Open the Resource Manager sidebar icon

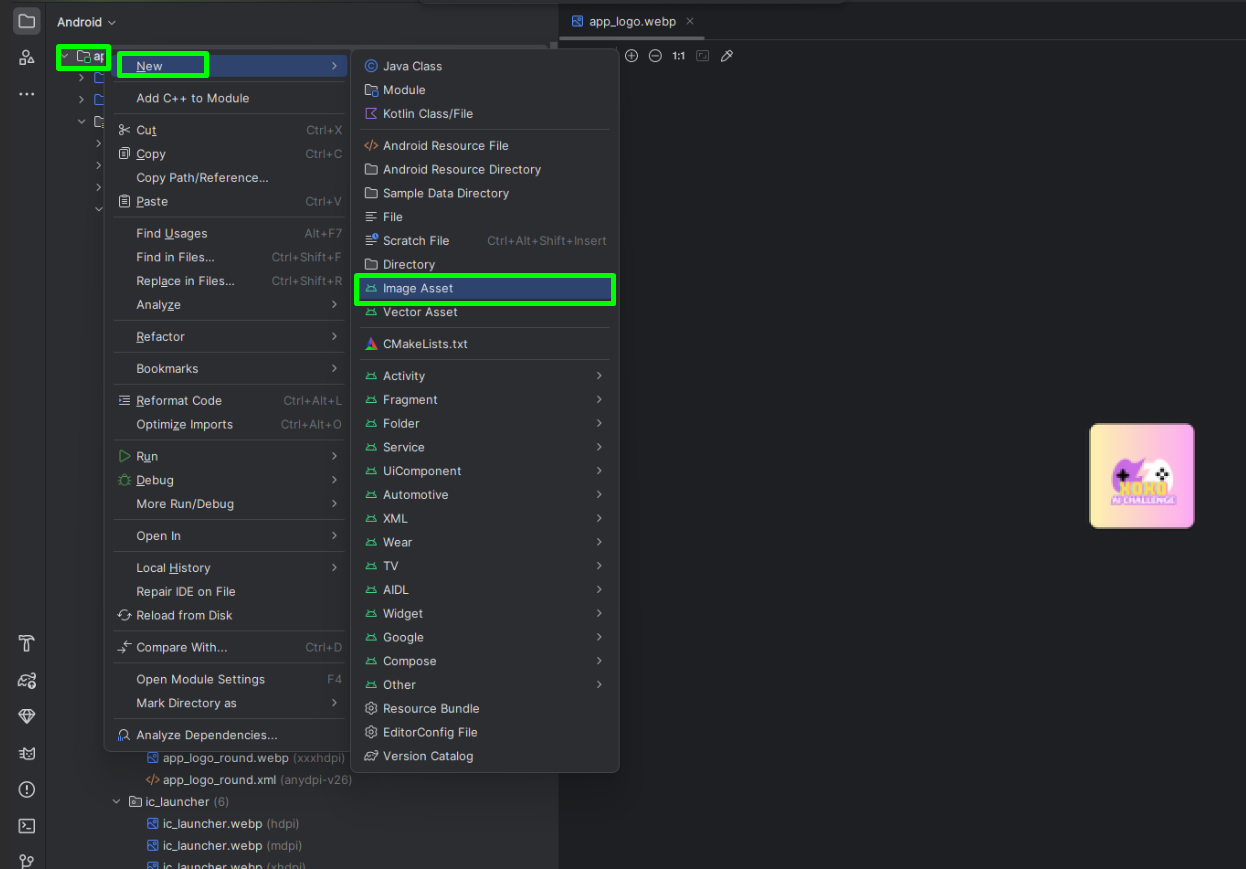pos(27,57)
